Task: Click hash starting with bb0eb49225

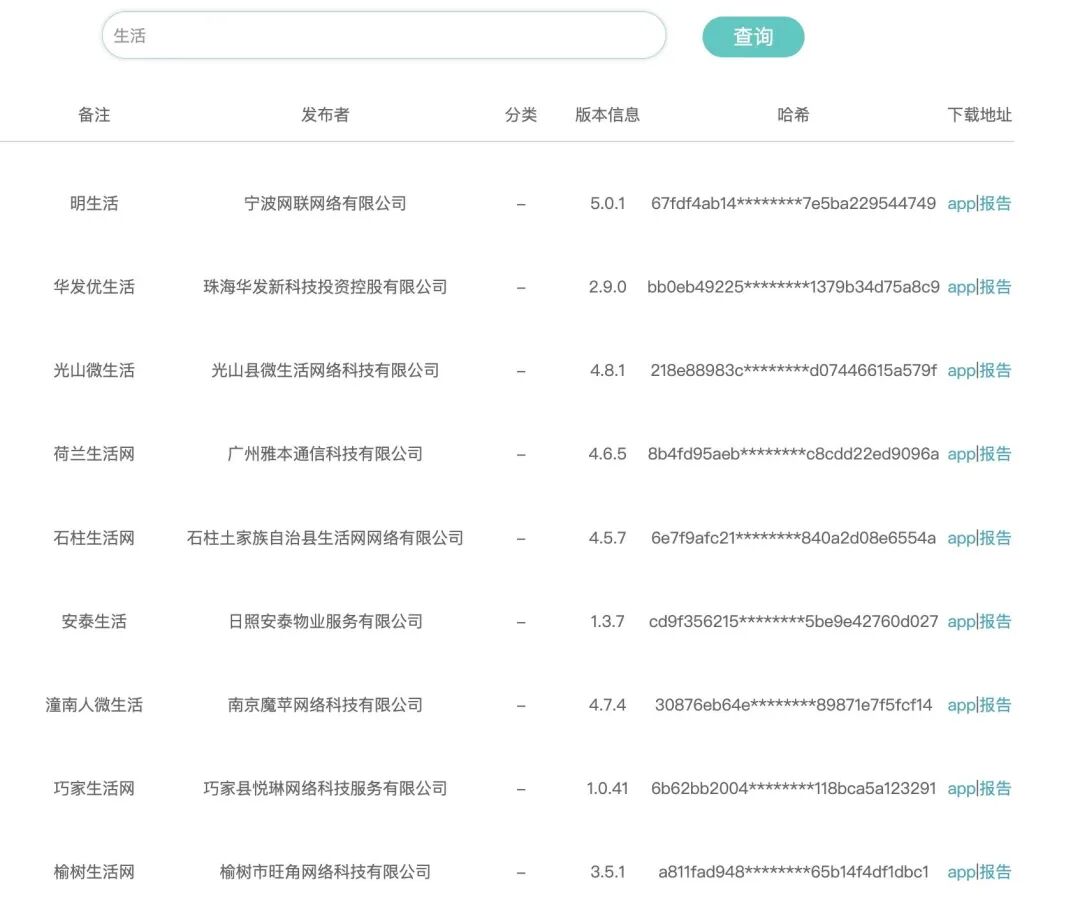Action: 793,287
